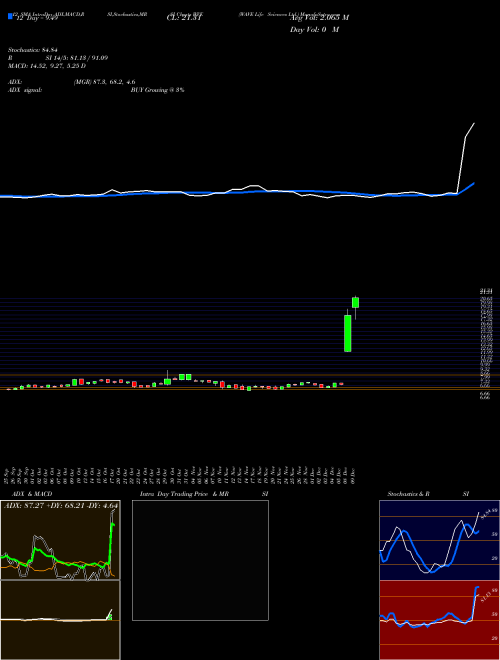
Task: Click the white price line's spike peak
Action: click(474, 123)
